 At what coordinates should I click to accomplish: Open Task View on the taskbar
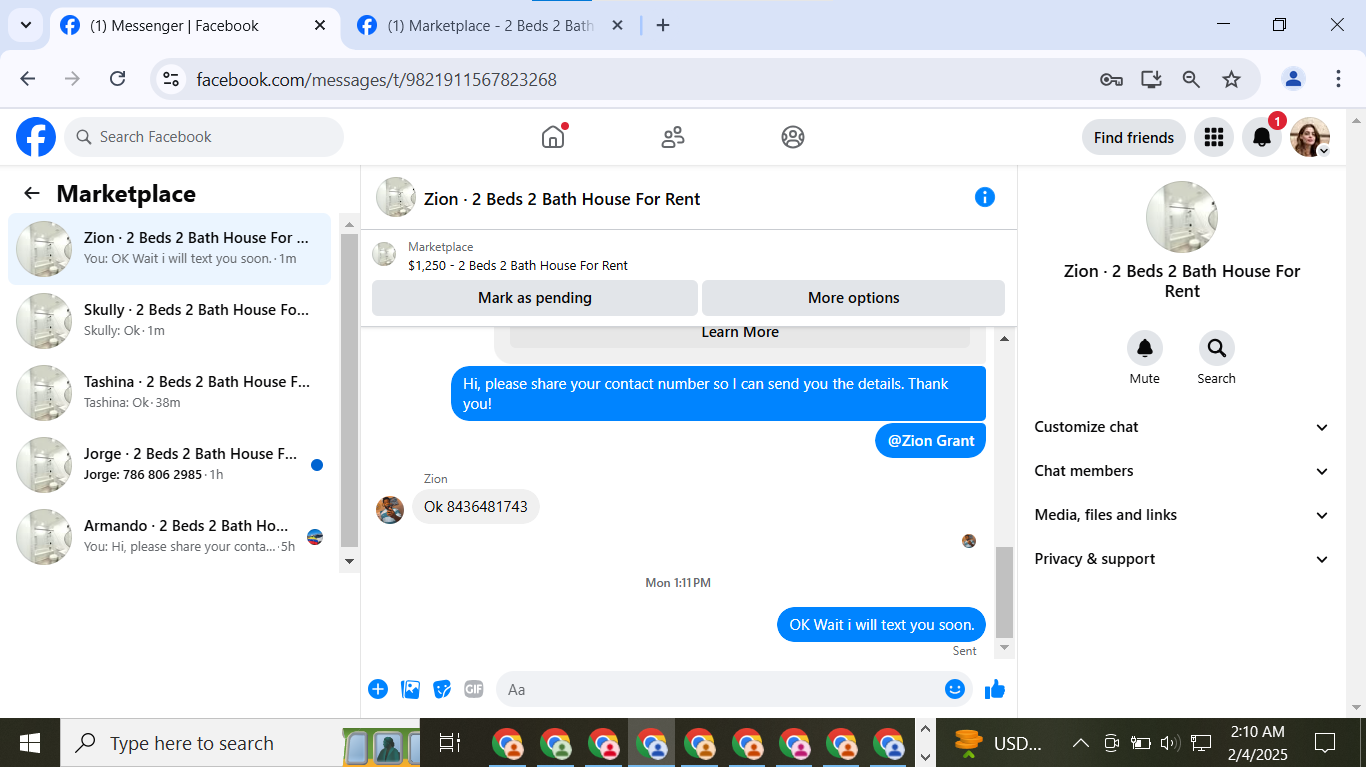coord(450,743)
